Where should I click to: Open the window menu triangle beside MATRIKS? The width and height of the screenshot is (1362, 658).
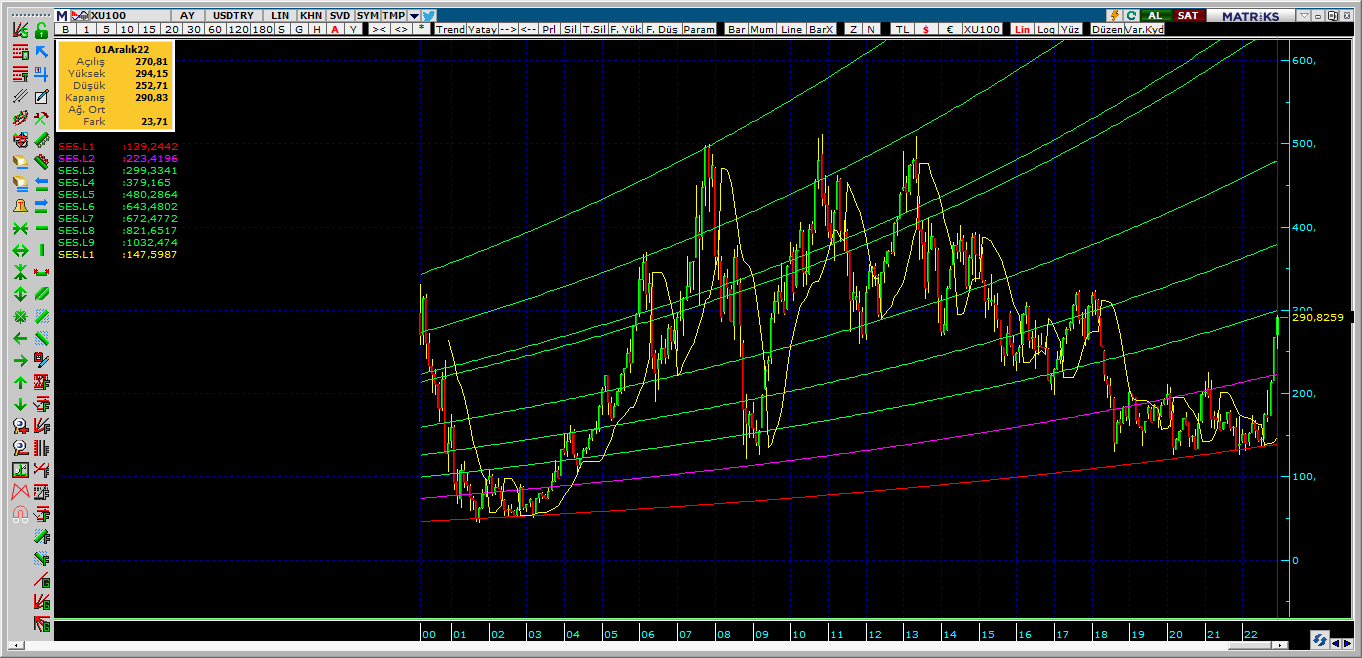pos(1302,16)
